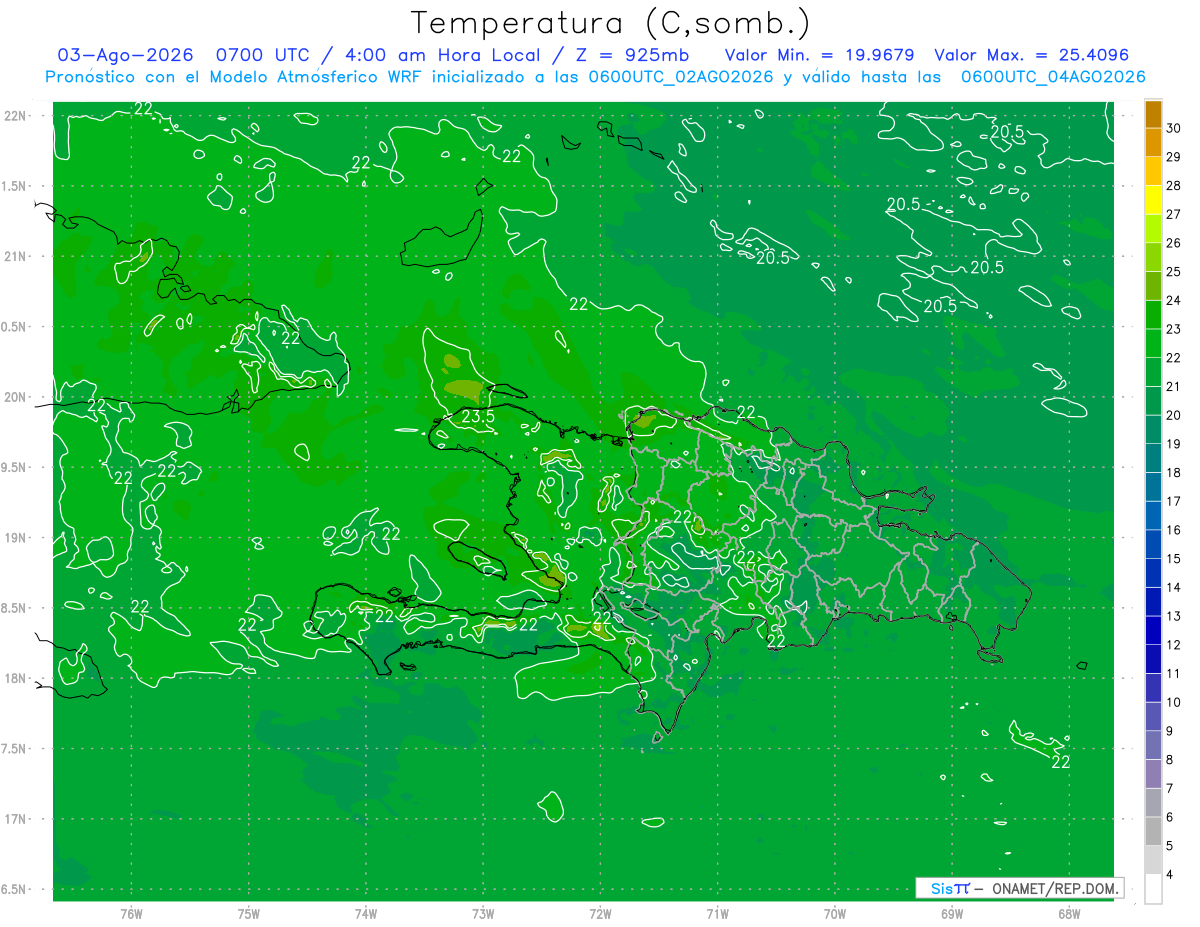Click the "73W" longitude axis label
The height and width of the screenshot is (927, 1200).
coord(483,914)
